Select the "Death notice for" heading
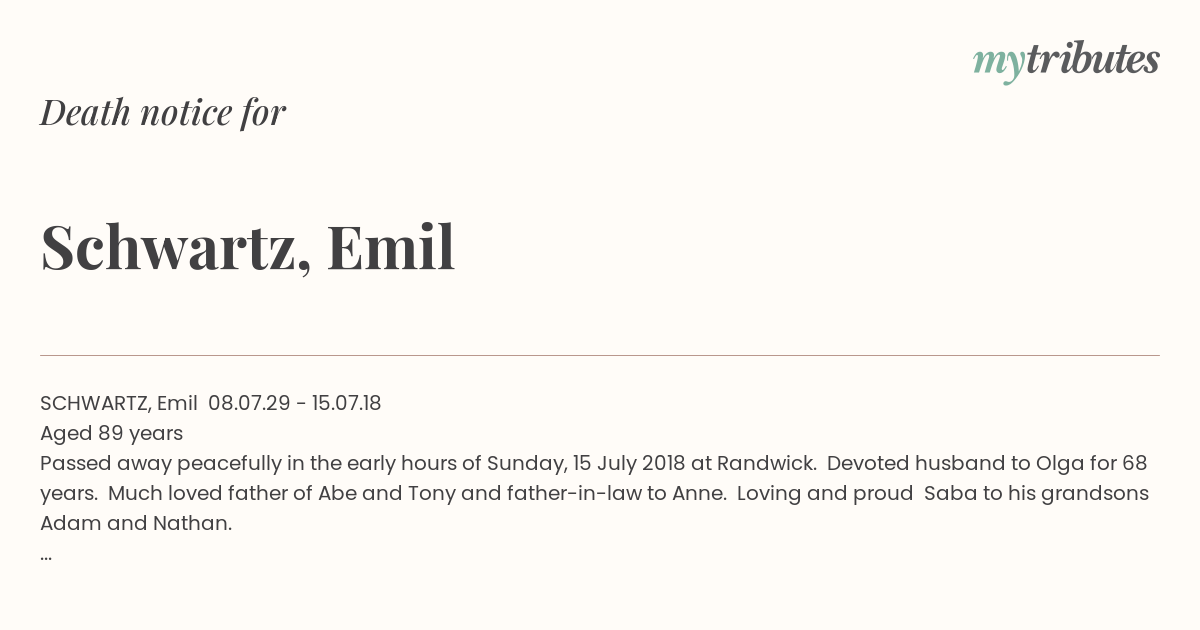The image size is (1200, 630). pyautogui.click(x=163, y=113)
